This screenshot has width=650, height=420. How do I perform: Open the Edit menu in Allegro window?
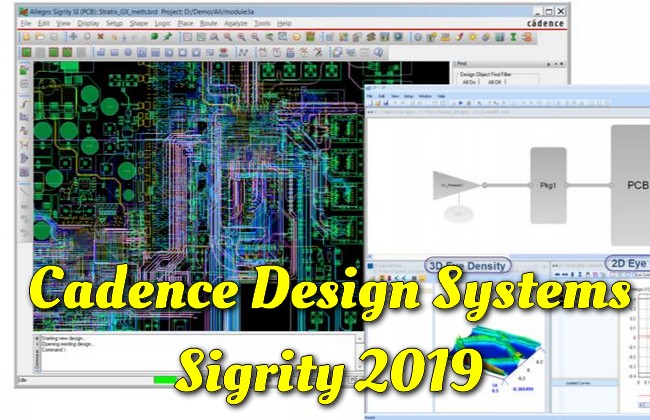pyautogui.click(x=44, y=24)
